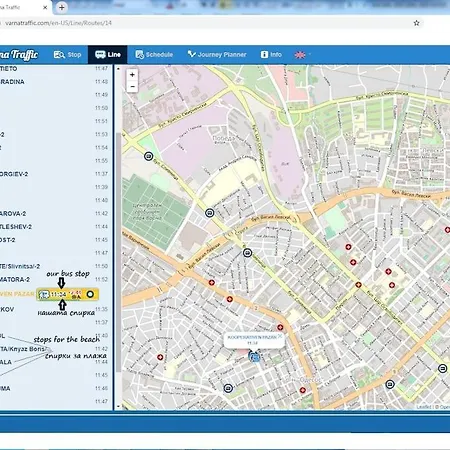Screen dimensions: 450x450
Task: Select the AROVA-2 stop row
Action: [x=55, y=213]
